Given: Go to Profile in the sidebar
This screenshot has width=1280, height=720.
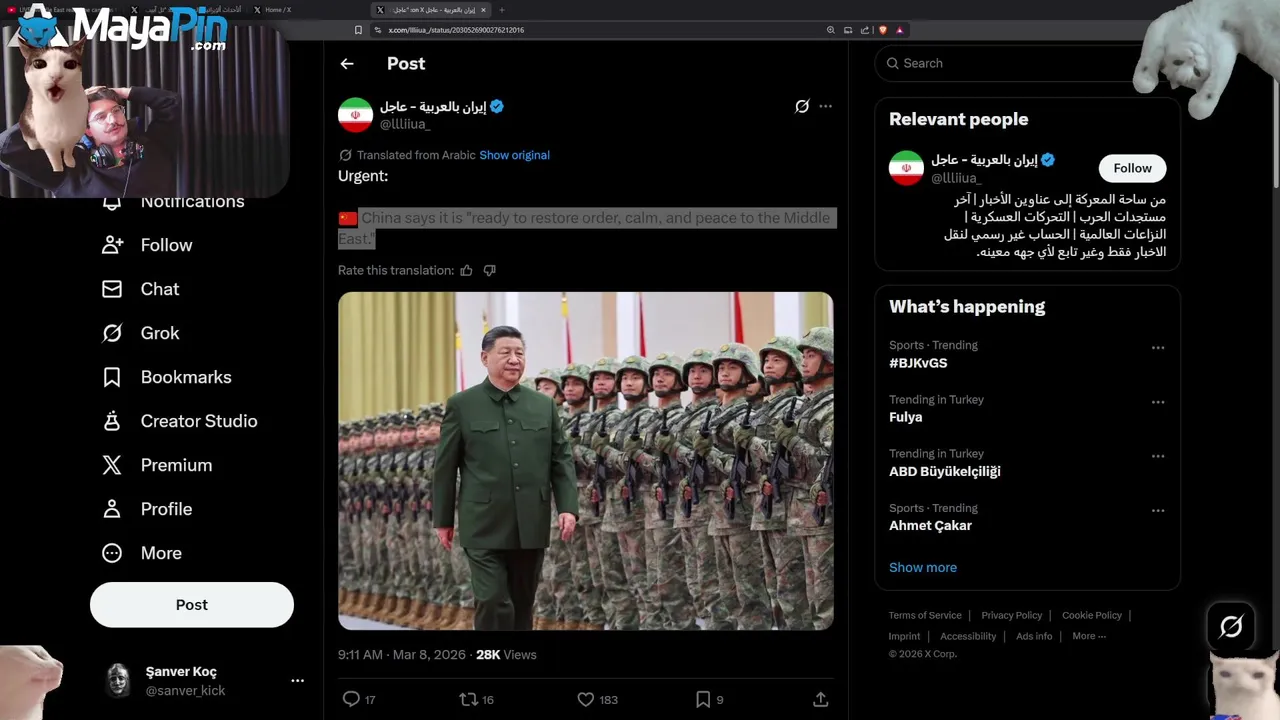Looking at the screenshot, I should 147,509.
